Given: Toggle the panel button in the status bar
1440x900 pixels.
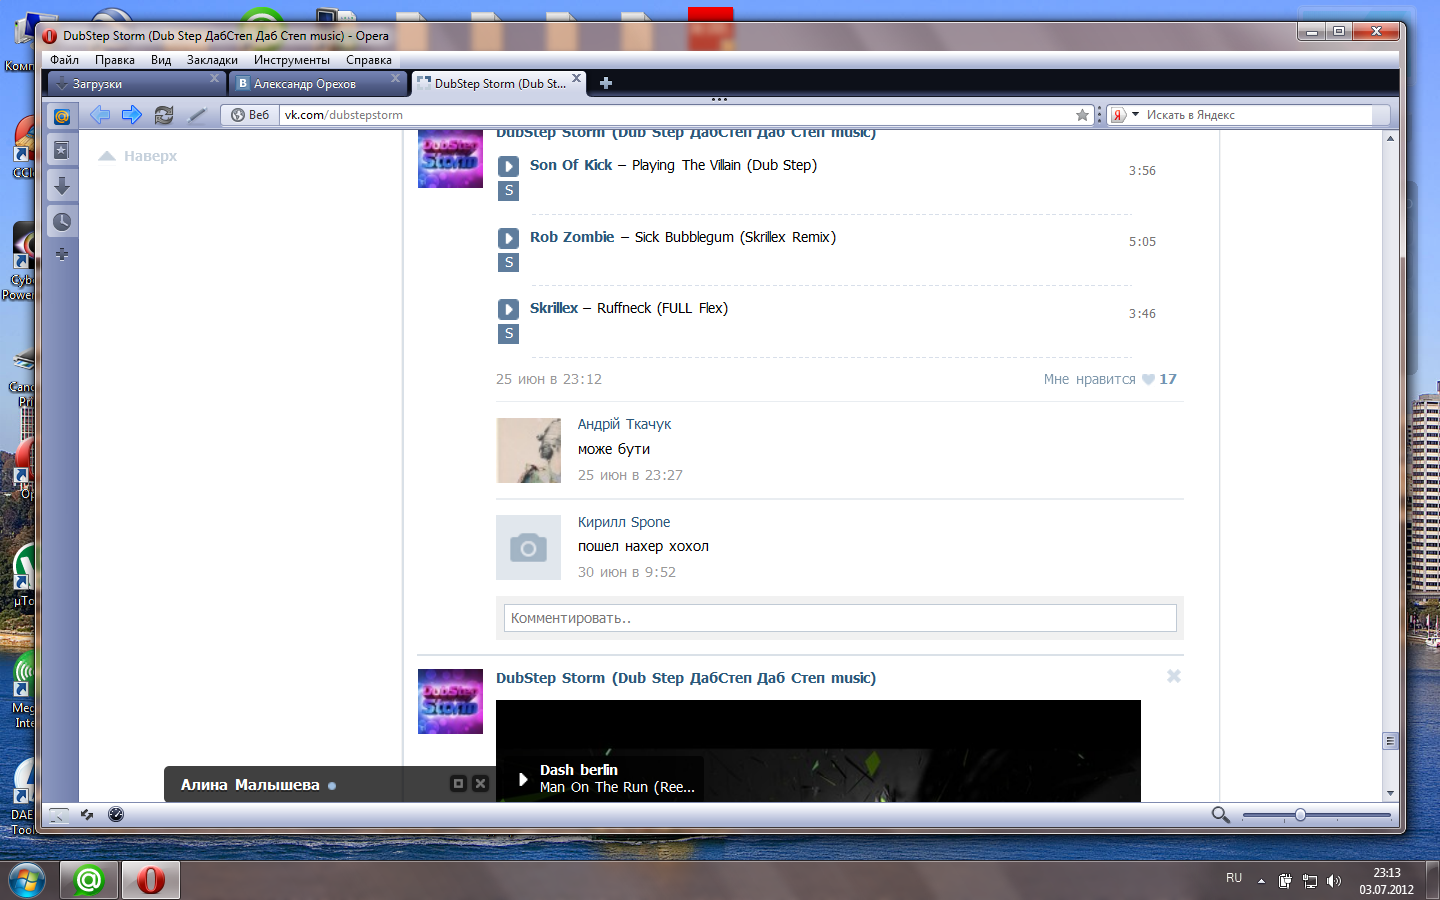Looking at the screenshot, I should coord(59,815).
